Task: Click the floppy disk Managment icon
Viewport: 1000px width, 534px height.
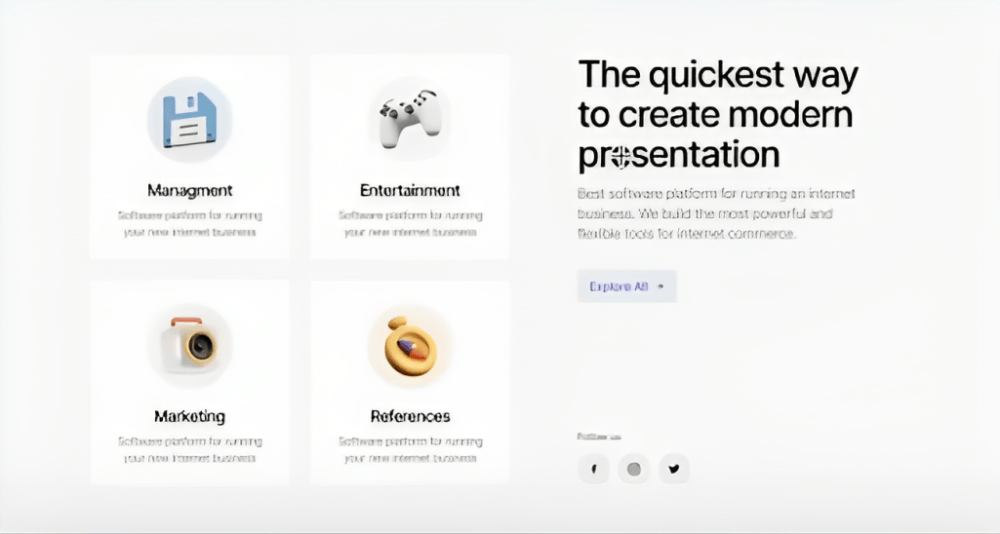Action: point(189,119)
